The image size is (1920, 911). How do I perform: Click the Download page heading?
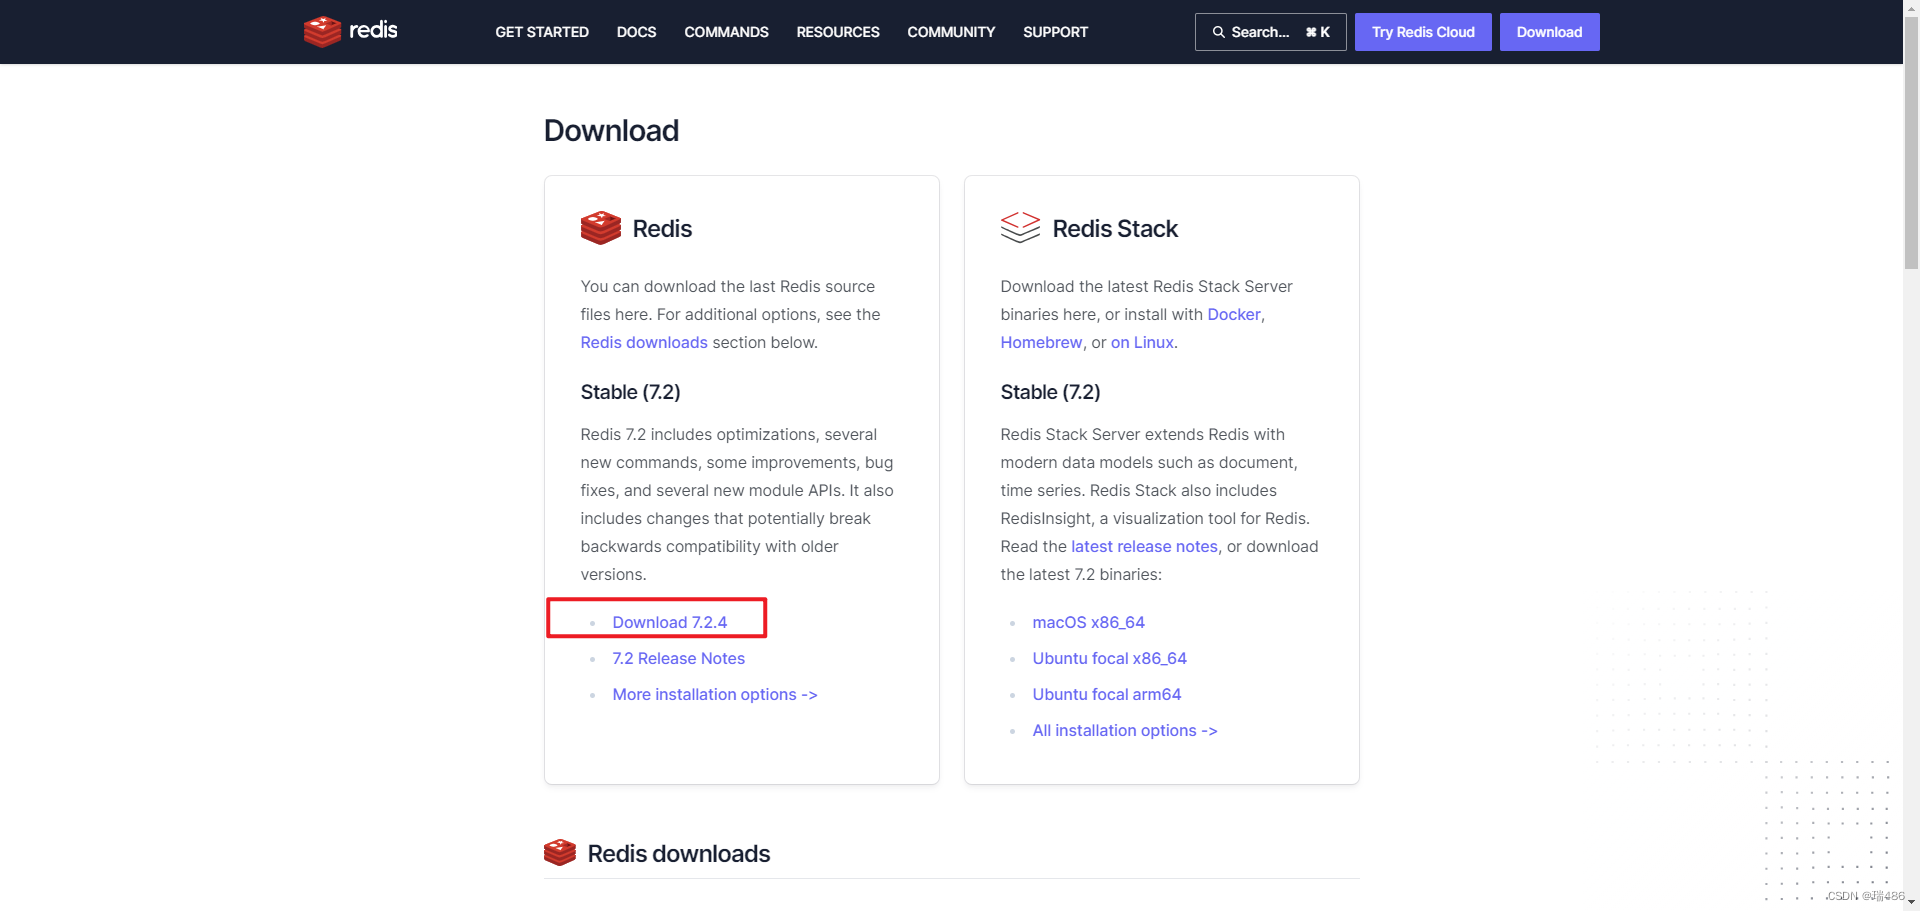click(611, 130)
